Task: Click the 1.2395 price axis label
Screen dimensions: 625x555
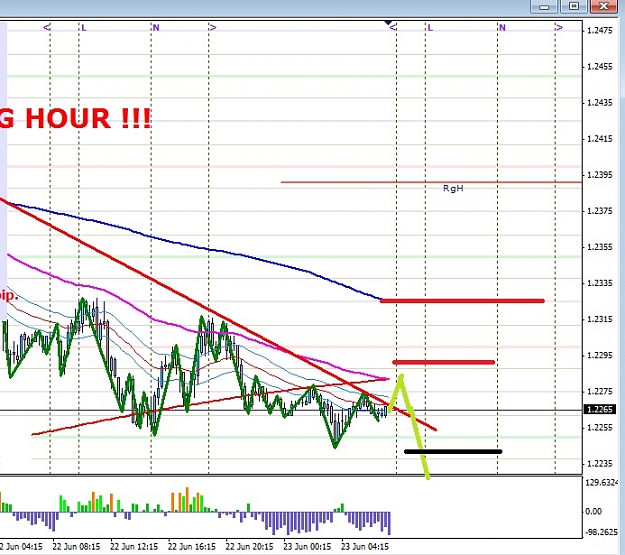Action: (600, 175)
